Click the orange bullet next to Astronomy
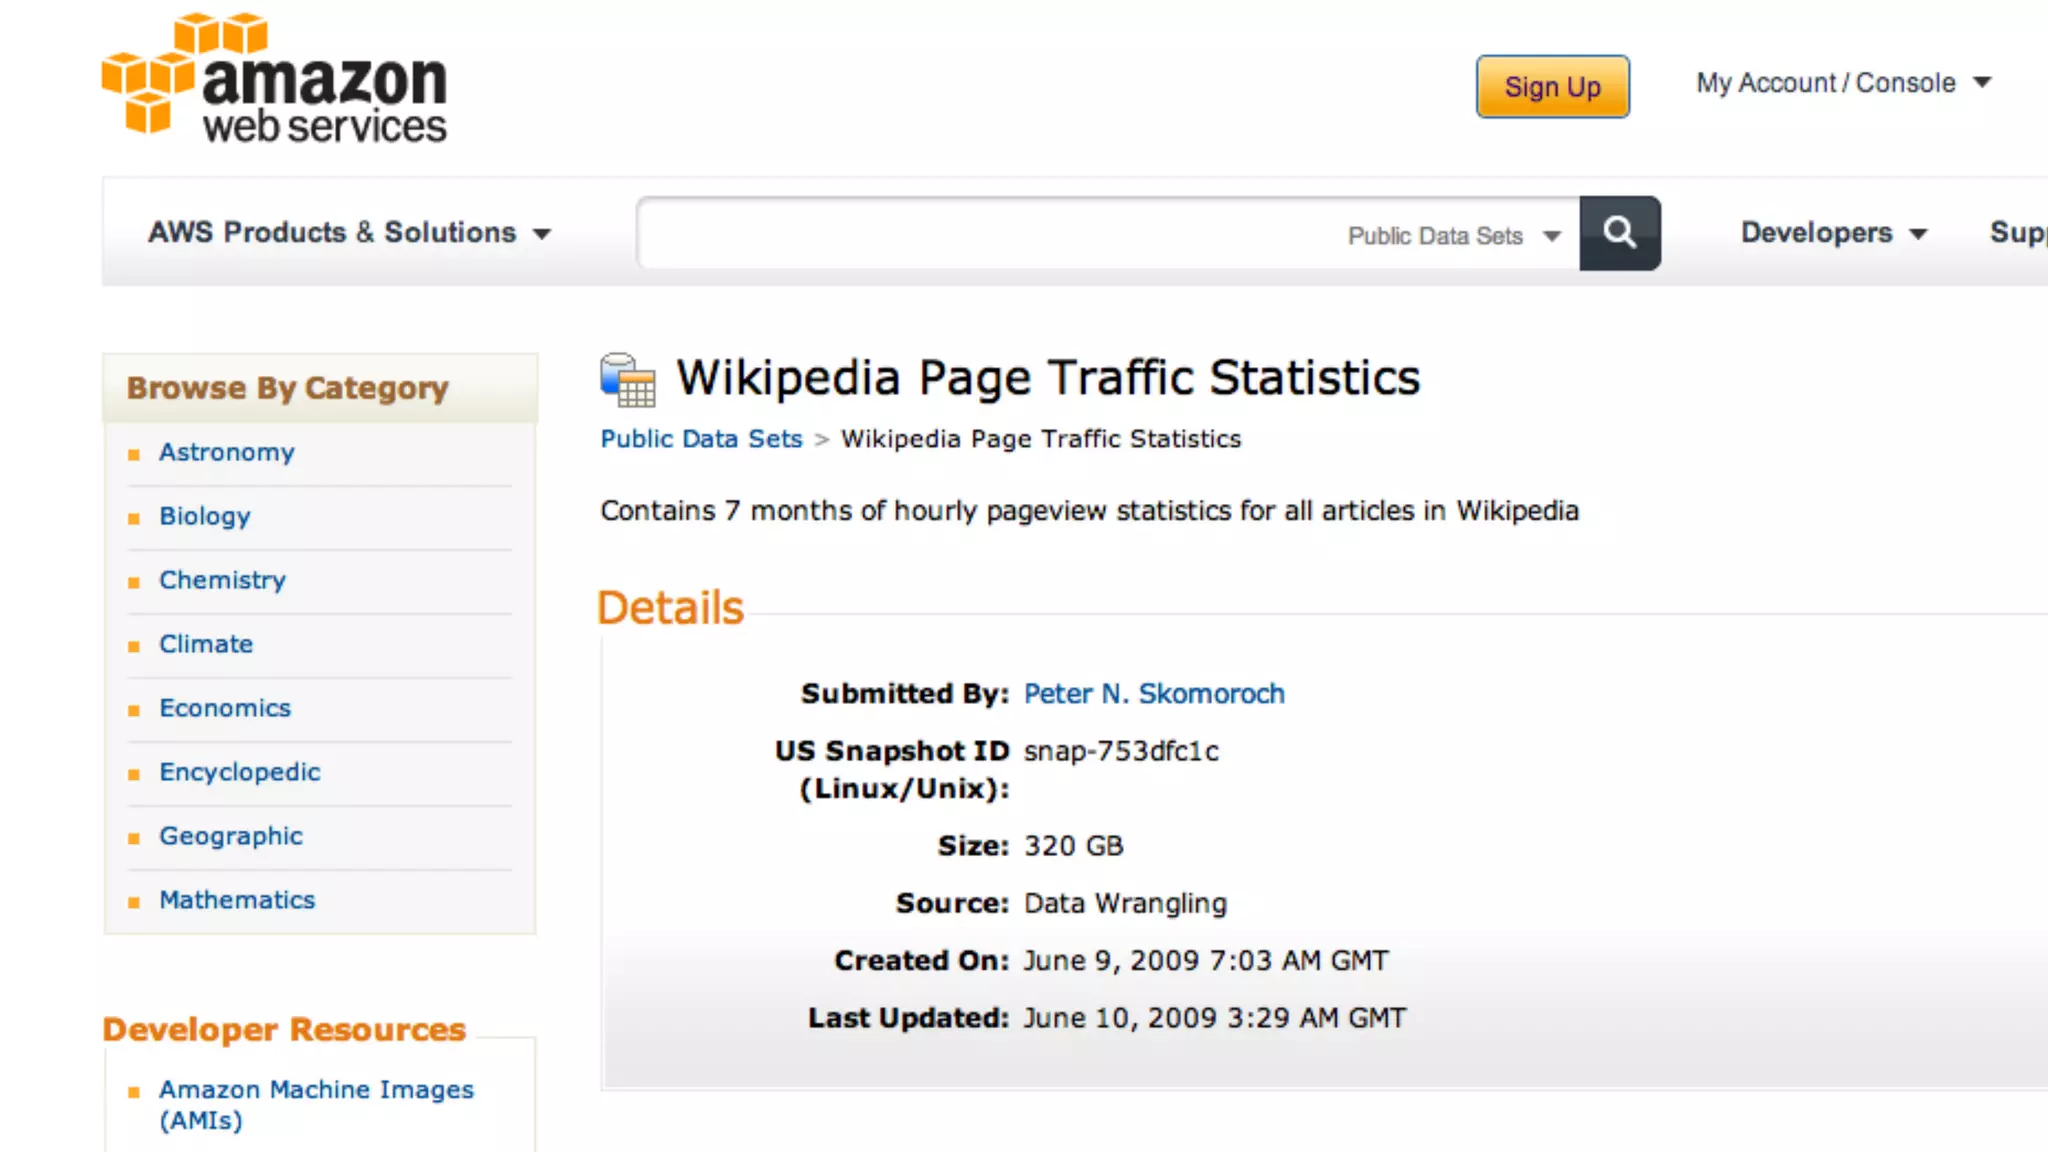The image size is (2048, 1152). (134, 455)
